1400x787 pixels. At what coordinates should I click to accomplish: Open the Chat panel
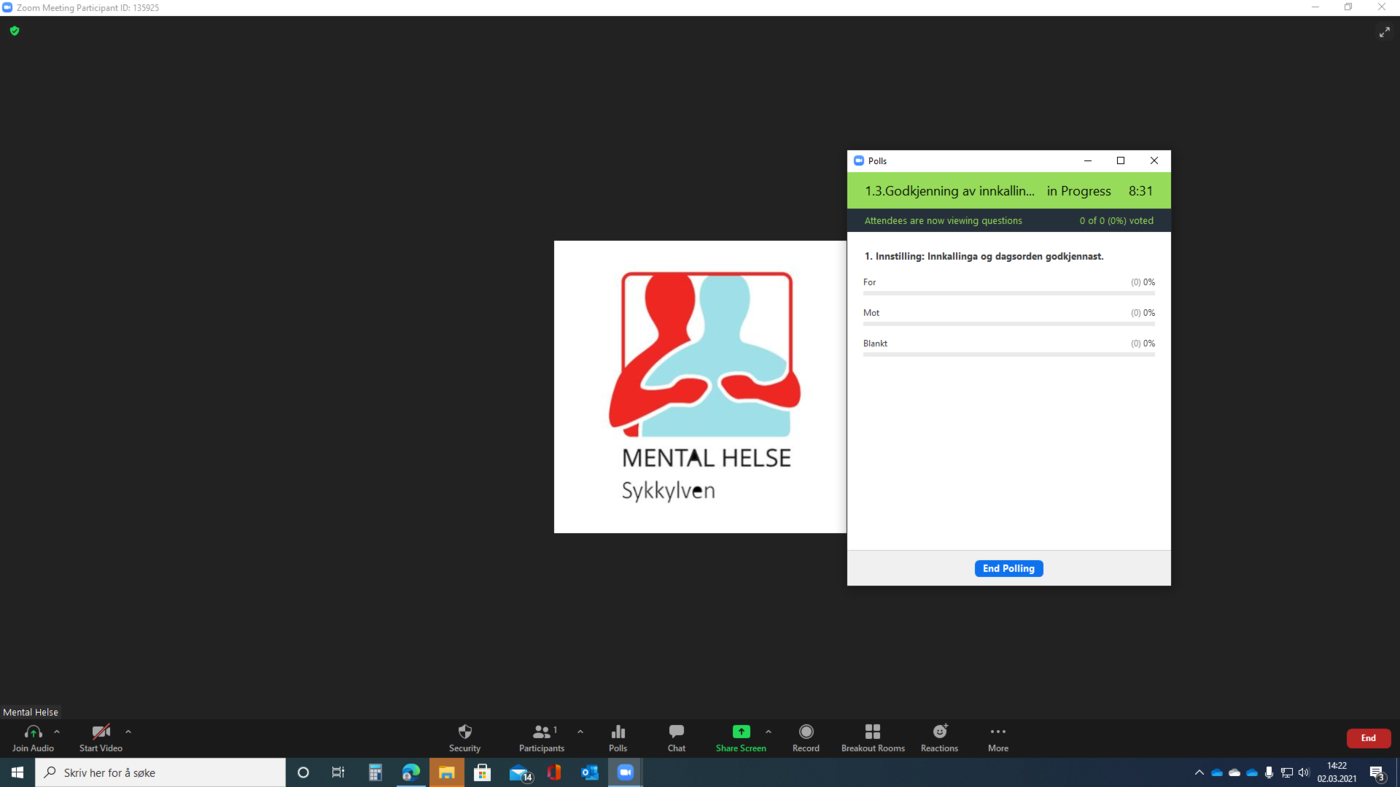677,738
